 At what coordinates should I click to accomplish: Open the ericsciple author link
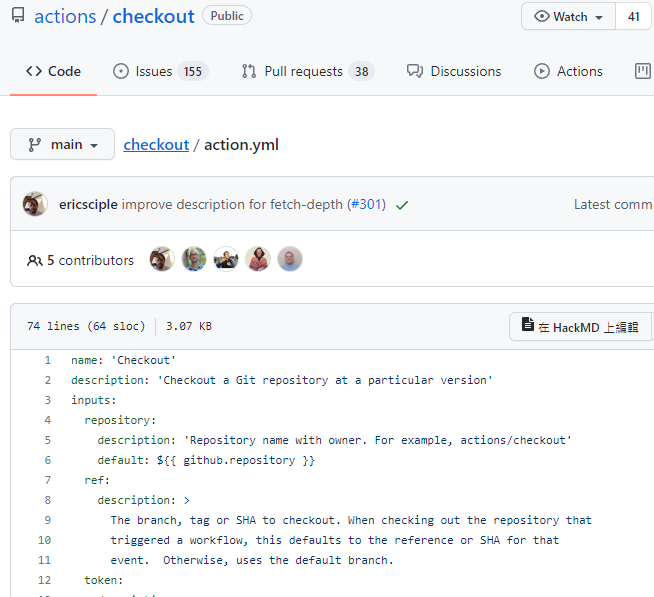pyautogui.click(x=88, y=204)
